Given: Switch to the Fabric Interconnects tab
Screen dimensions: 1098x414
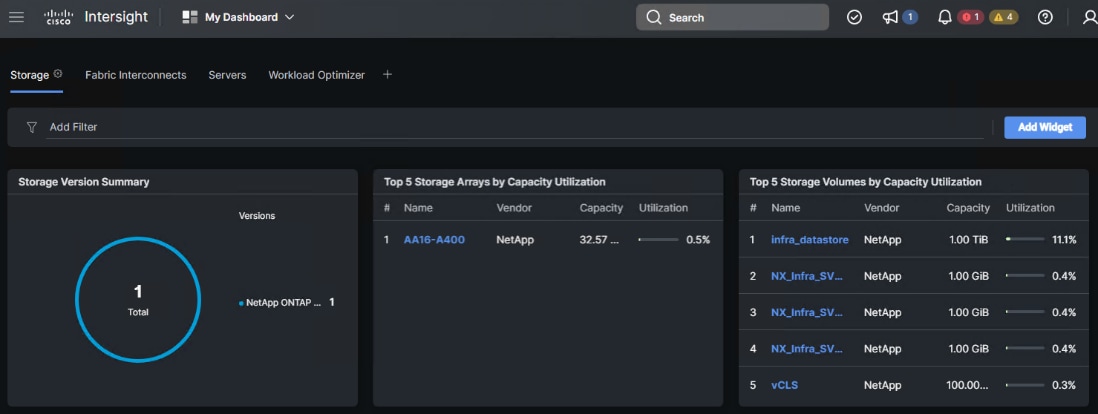Looking at the screenshot, I should [135, 75].
